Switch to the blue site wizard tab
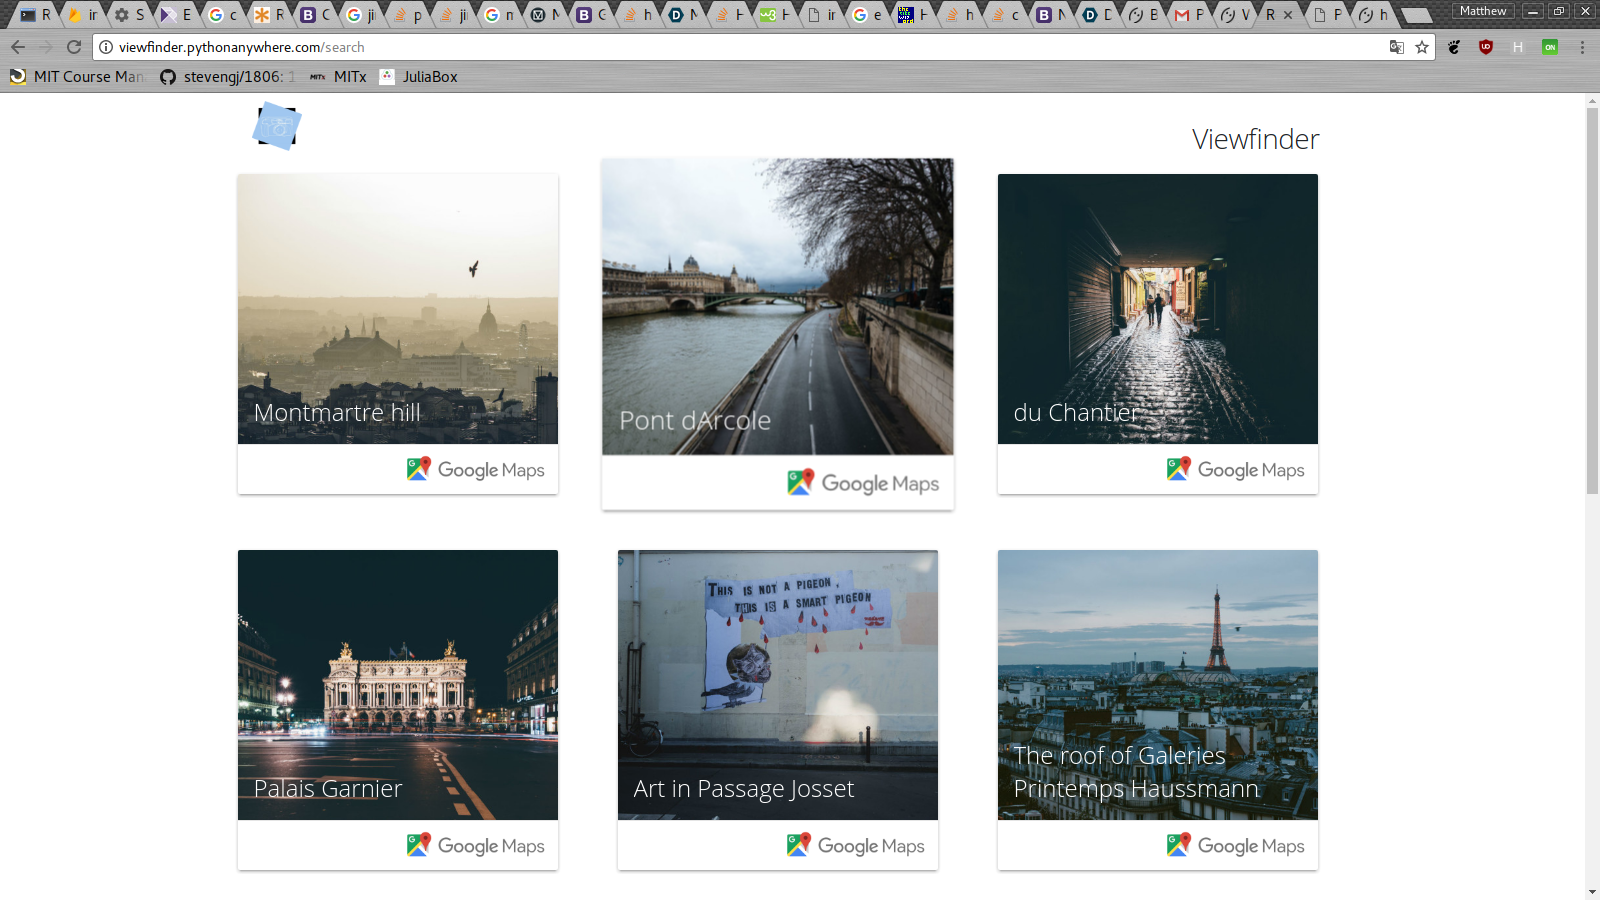Screen dimensions: 1600x900 click(x=913, y=15)
